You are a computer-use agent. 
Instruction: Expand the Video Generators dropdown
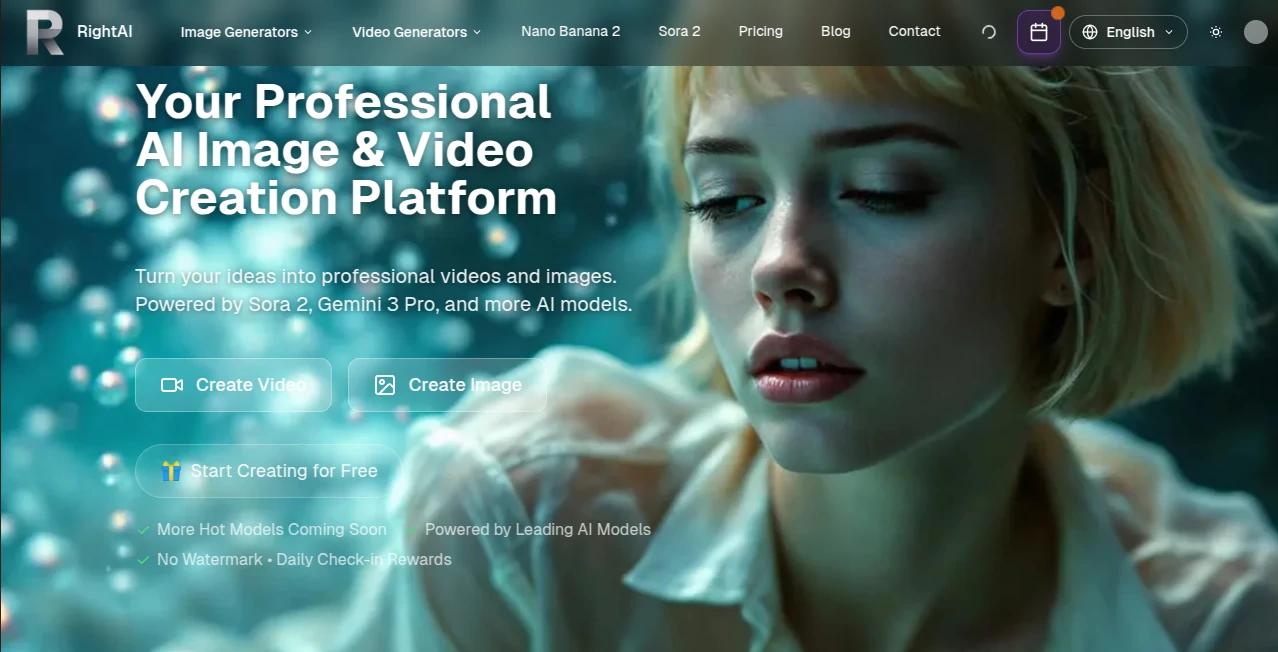click(x=416, y=31)
